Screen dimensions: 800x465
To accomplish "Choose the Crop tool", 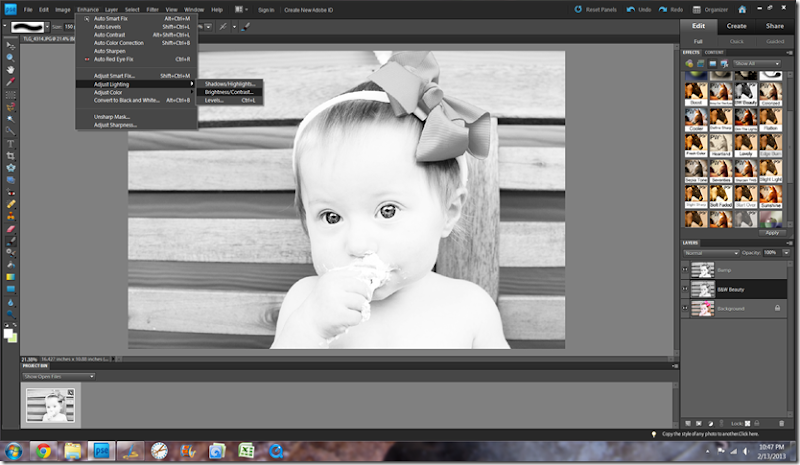I will (x=10, y=155).
